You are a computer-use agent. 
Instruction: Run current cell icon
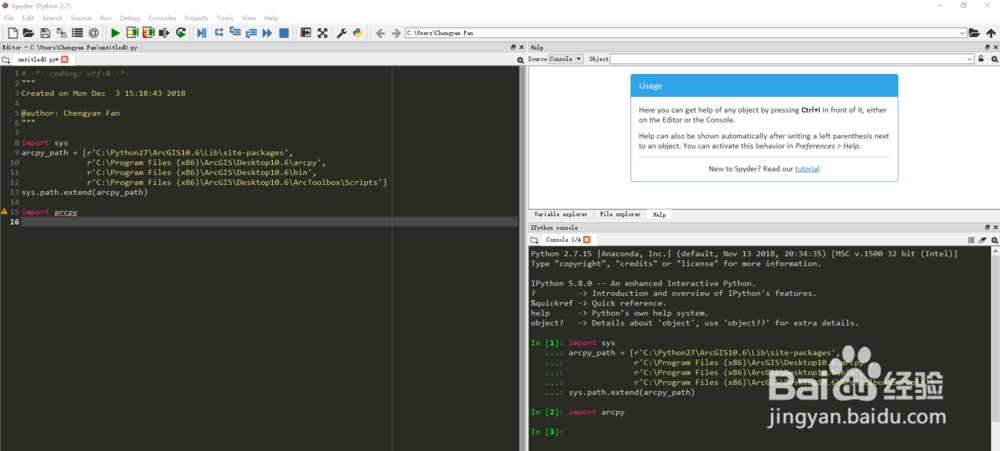pyautogui.click(x=132, y=33)
